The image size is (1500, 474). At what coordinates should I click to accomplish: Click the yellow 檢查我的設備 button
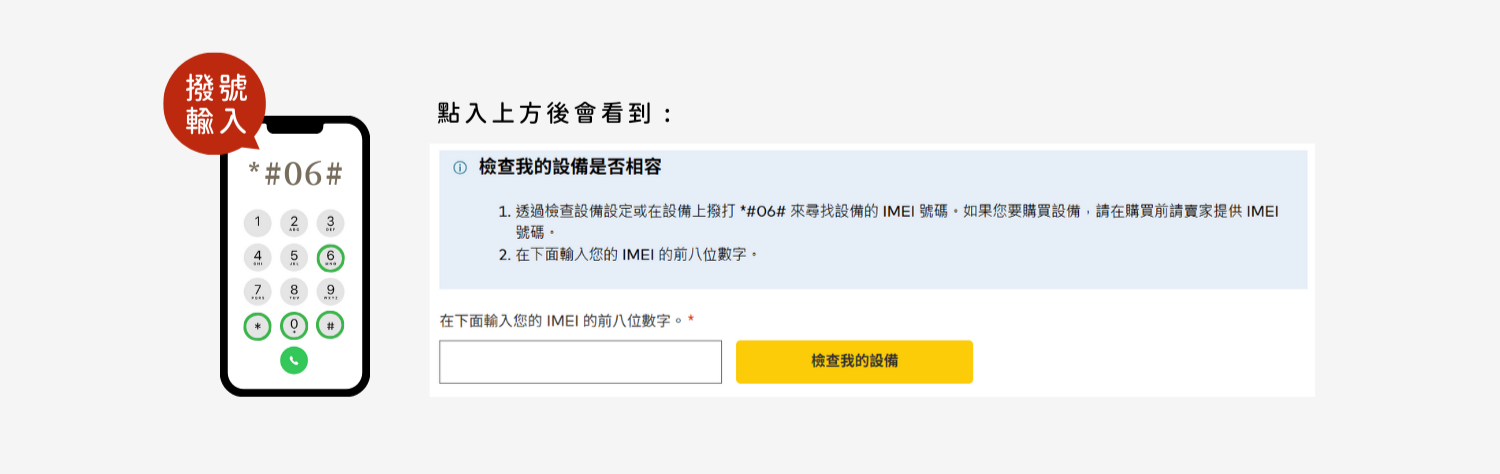pos(854,362)
